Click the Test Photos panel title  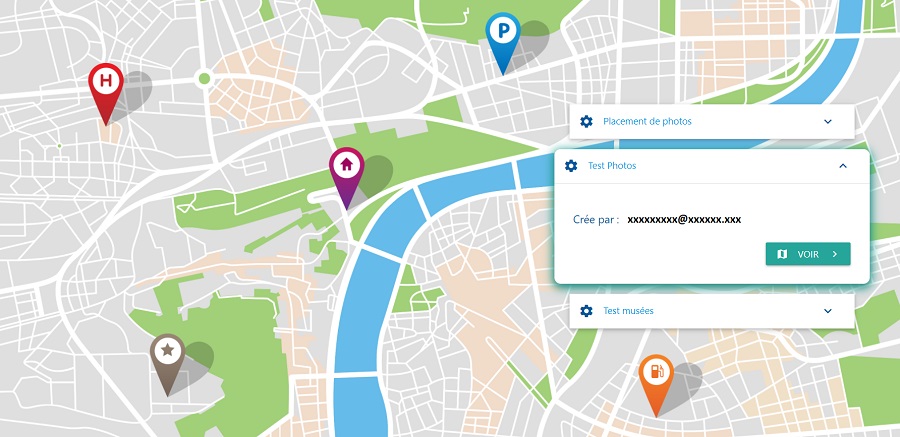tap(612, 166)
